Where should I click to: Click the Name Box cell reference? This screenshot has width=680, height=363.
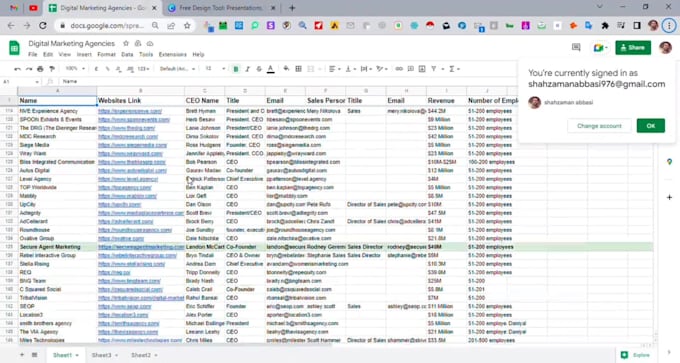point(20,82)
